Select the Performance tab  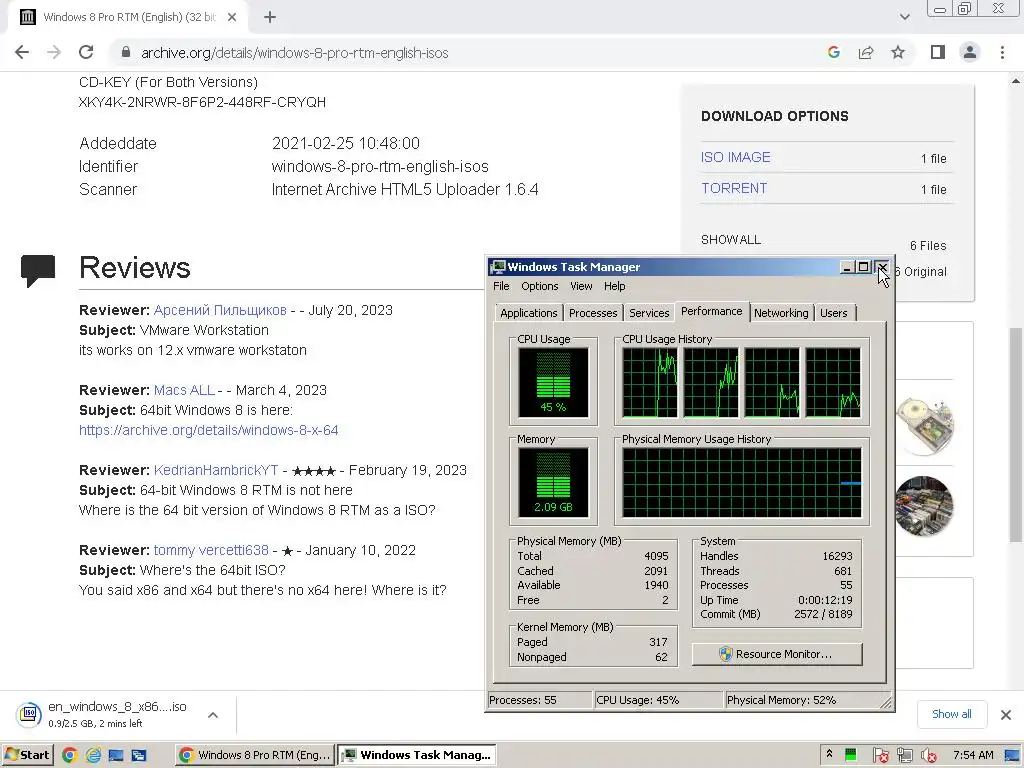(711, 312)
